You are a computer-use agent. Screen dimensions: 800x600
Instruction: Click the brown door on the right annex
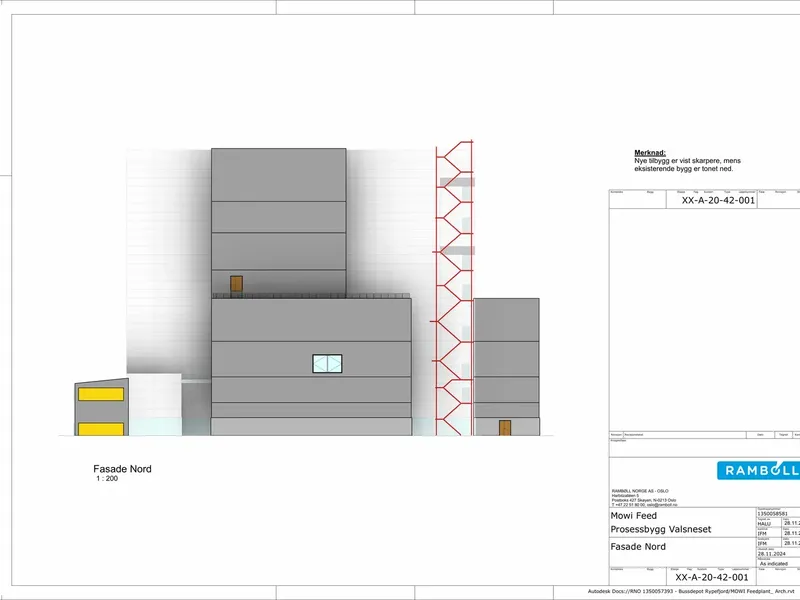[x=505, y=428]
